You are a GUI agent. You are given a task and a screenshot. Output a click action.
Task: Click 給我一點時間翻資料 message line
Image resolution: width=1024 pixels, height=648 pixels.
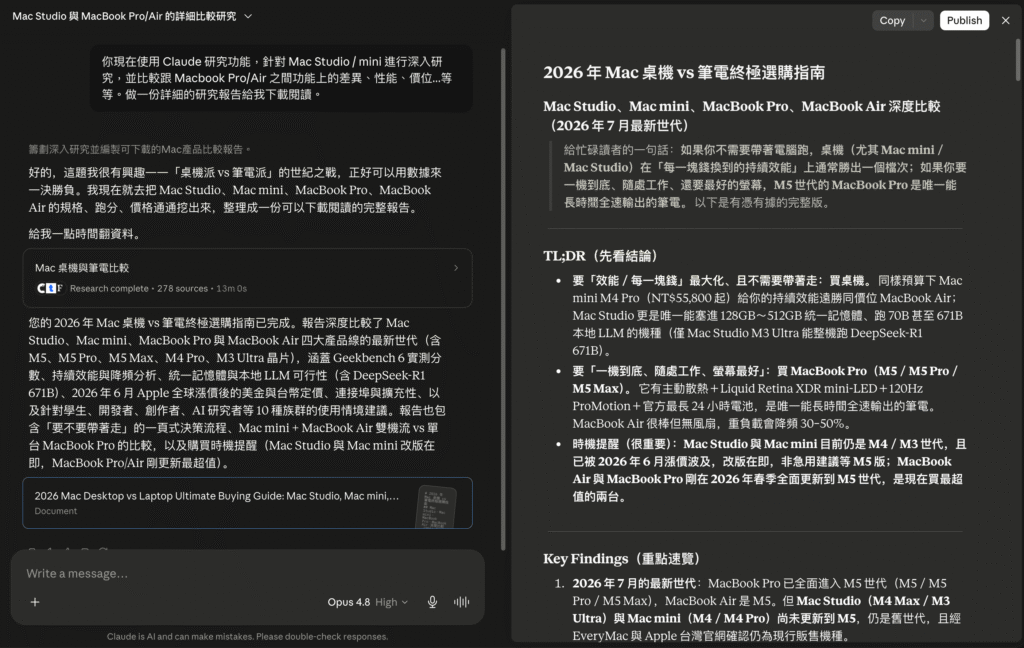pyautogui.click(x=86, y=234)
